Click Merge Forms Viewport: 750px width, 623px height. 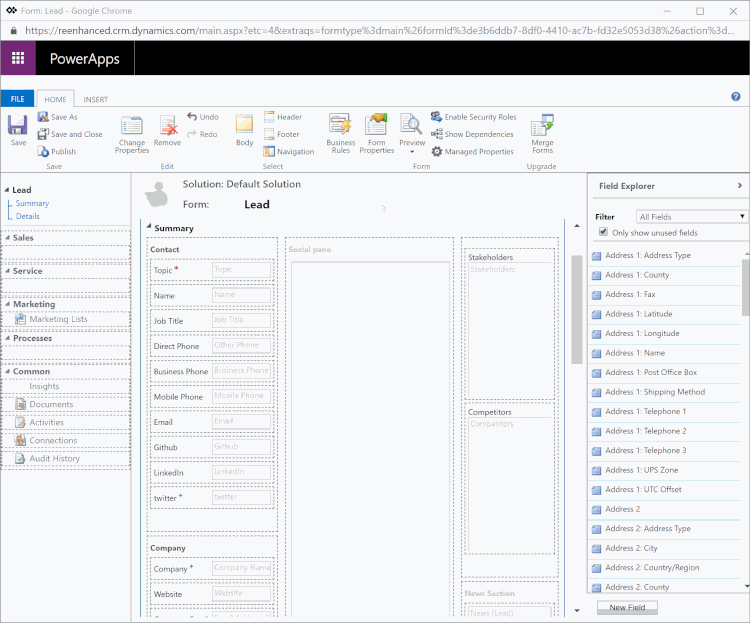pyautogui.click(x=542, y=134)
